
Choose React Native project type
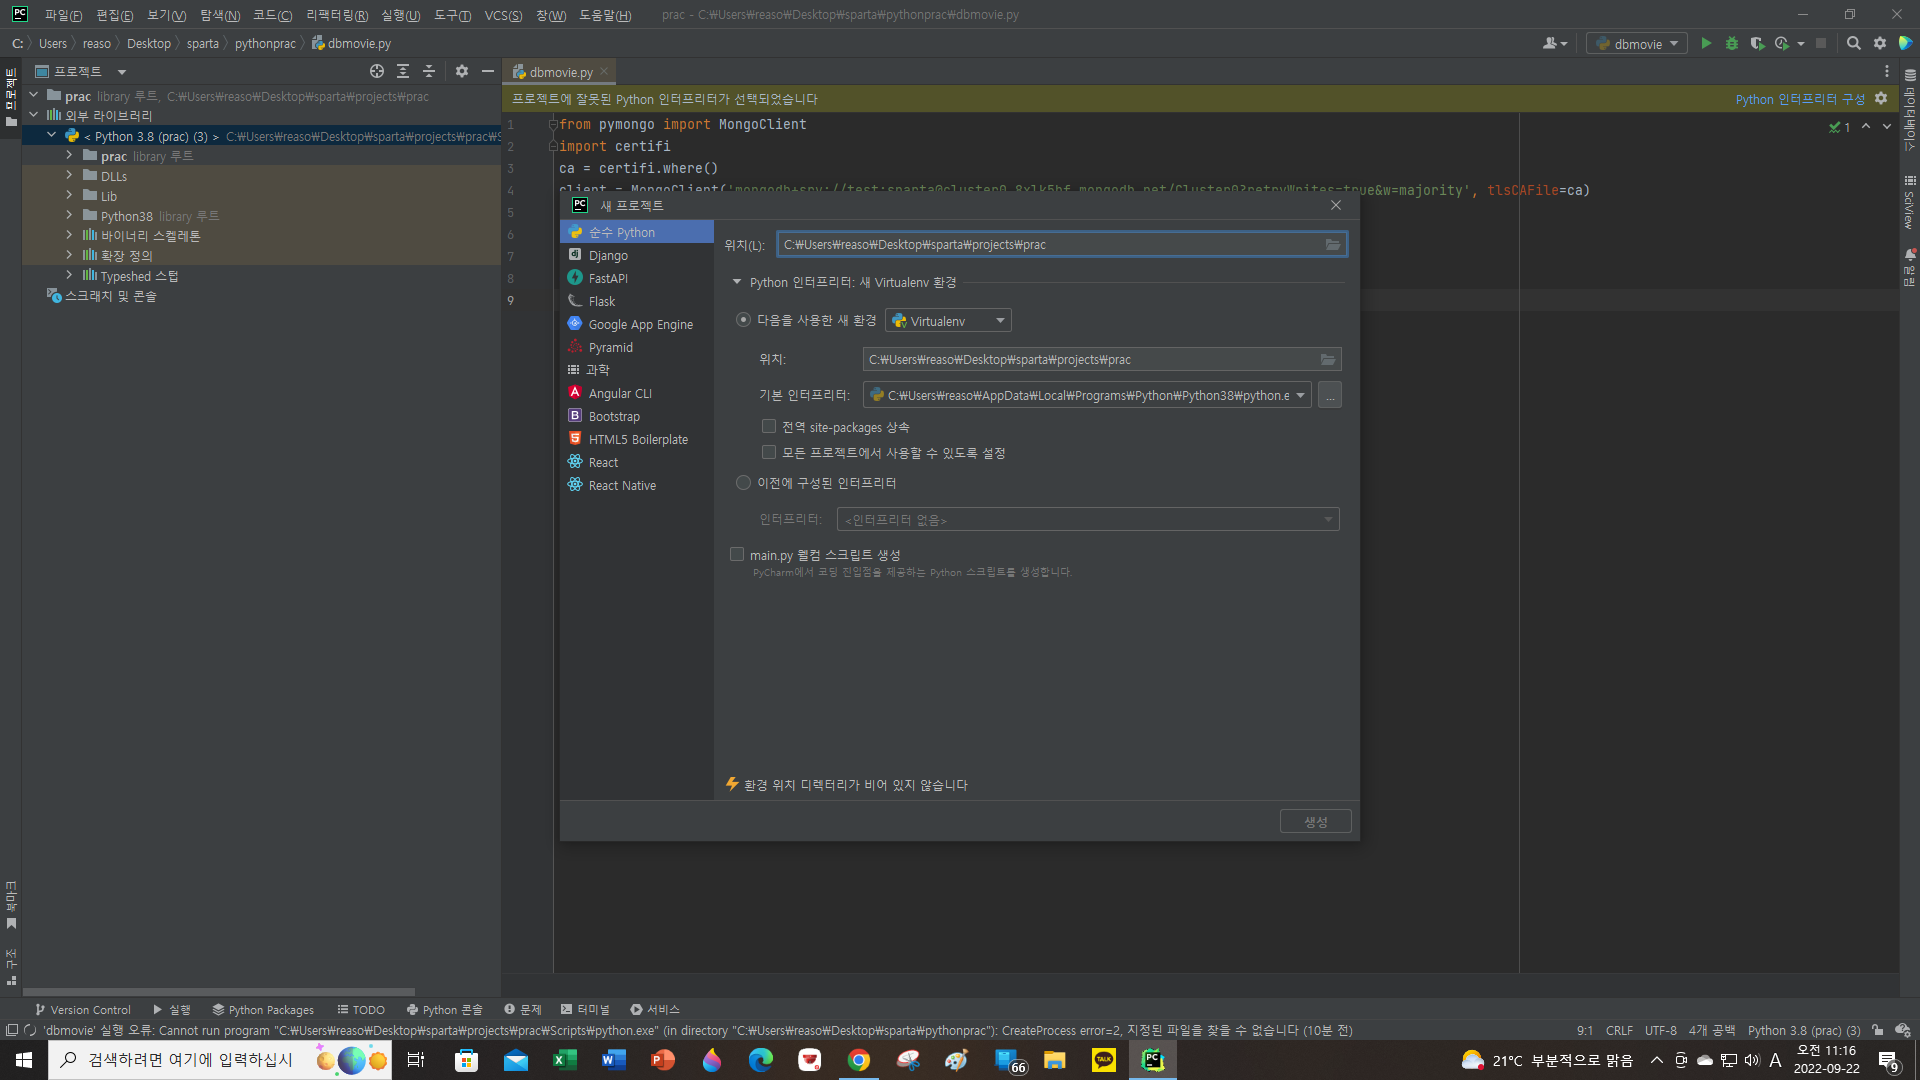pos(622,485)
